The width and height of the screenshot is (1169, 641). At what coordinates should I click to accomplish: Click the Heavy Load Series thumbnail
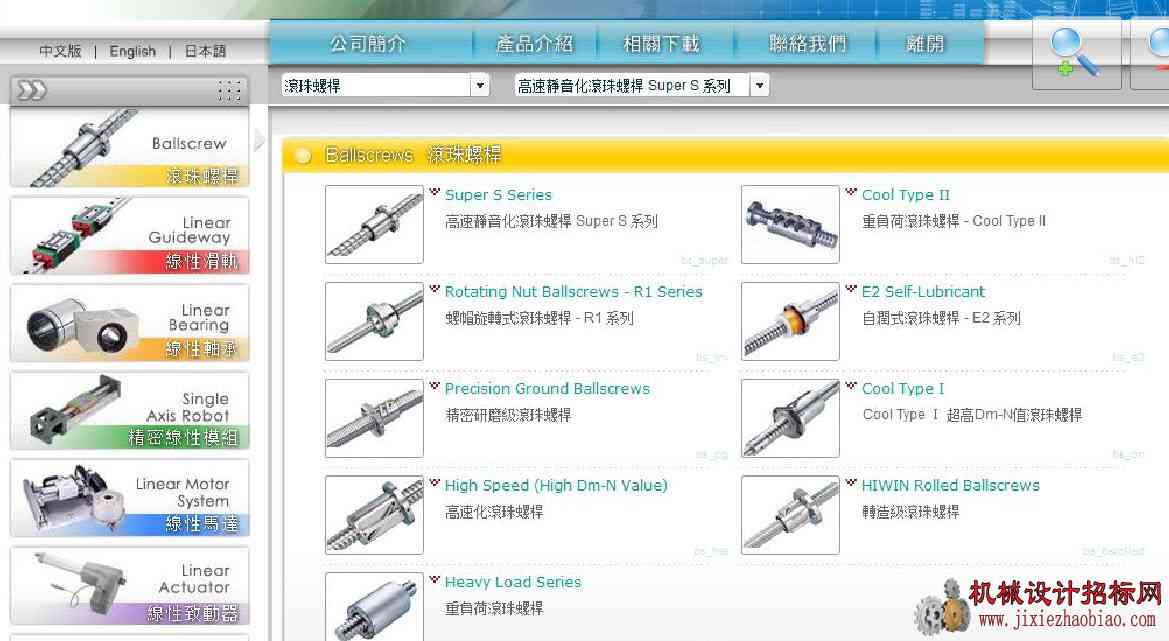point(374,607)
